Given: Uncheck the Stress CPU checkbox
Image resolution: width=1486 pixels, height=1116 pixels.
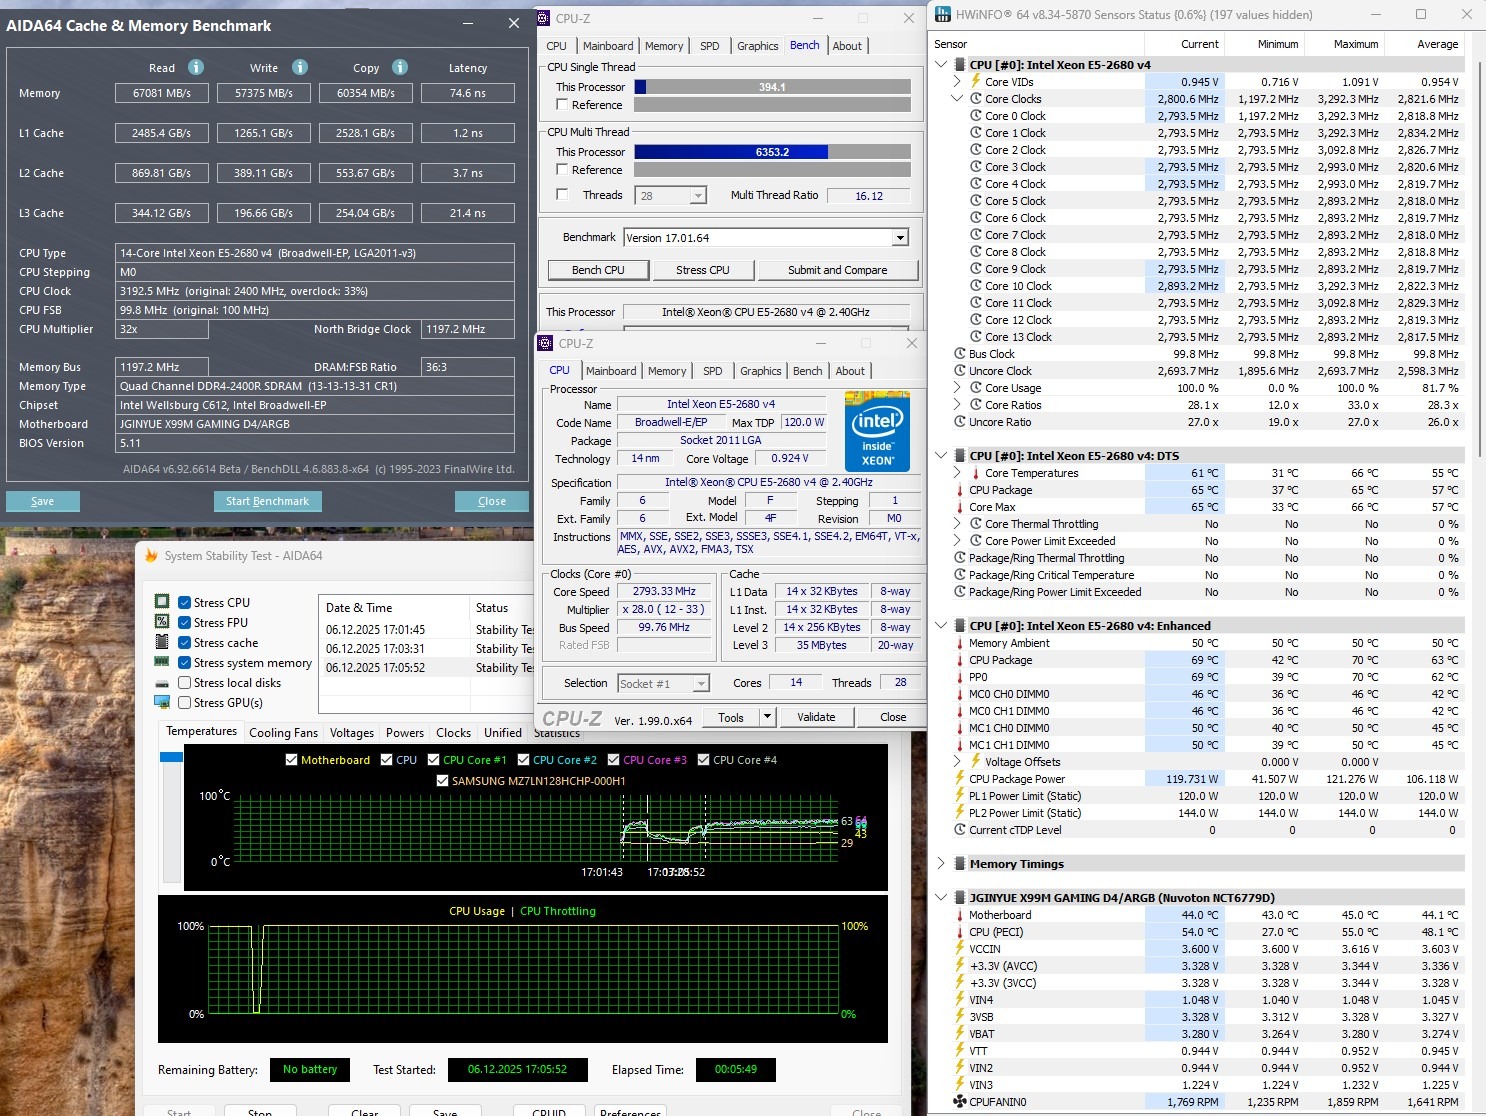Looking at the screenshot, I should click(x=185, y=603).
